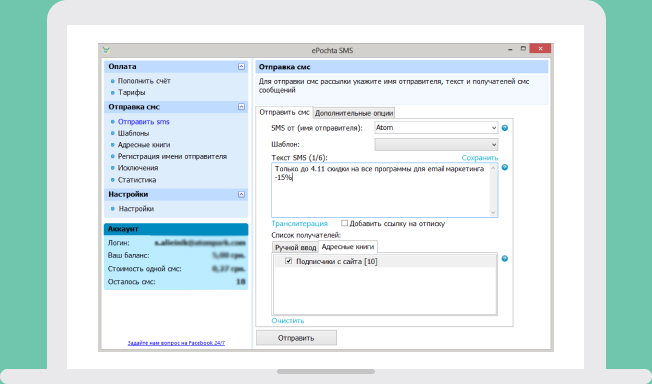Screen dimensions: 652x384
Task: Open Пополнить счёт in sidebar
Action: [144, 81]
